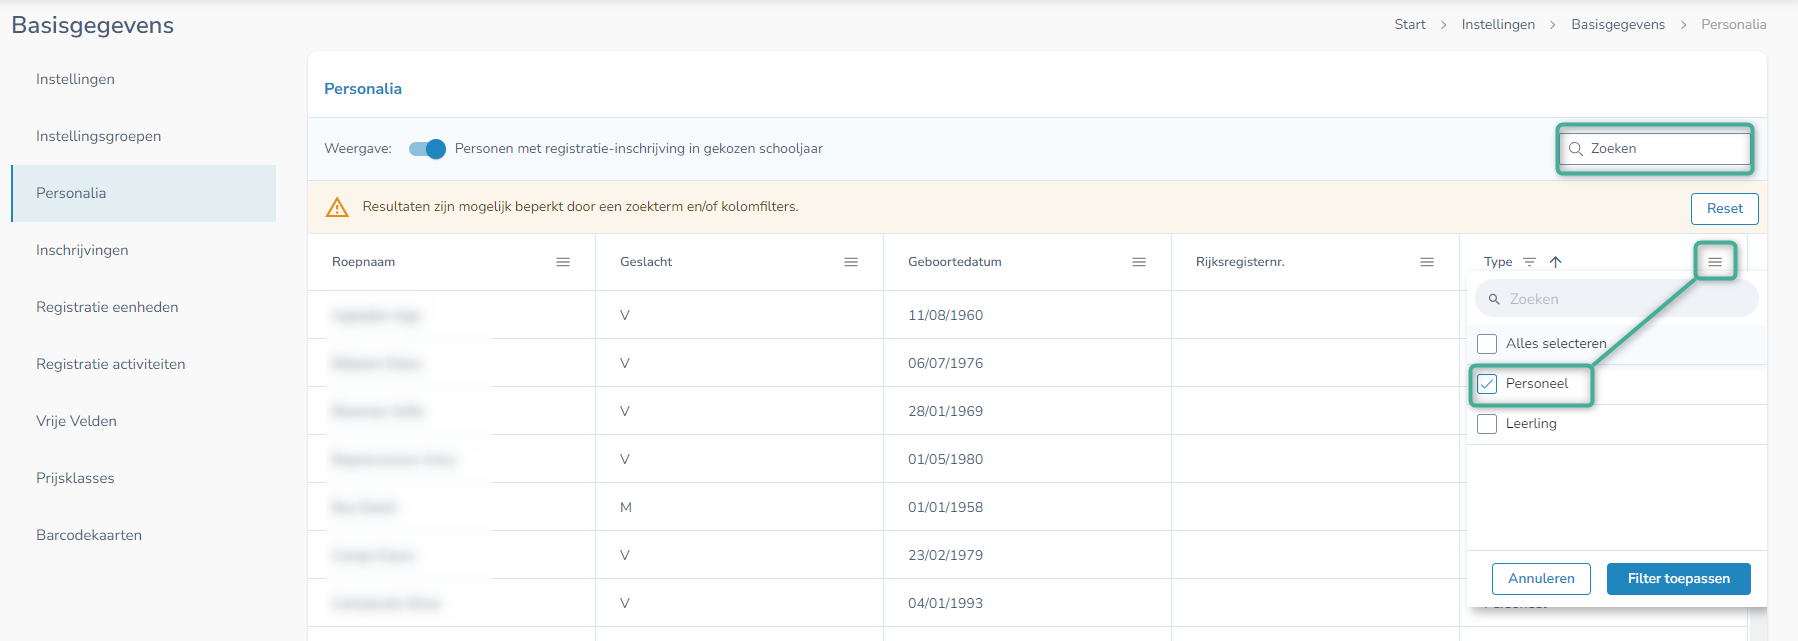The height and width of the screenshot is (641, 1798).
Task: Open the Geslacht column menu icon
Action: click(x=851, y=262)
